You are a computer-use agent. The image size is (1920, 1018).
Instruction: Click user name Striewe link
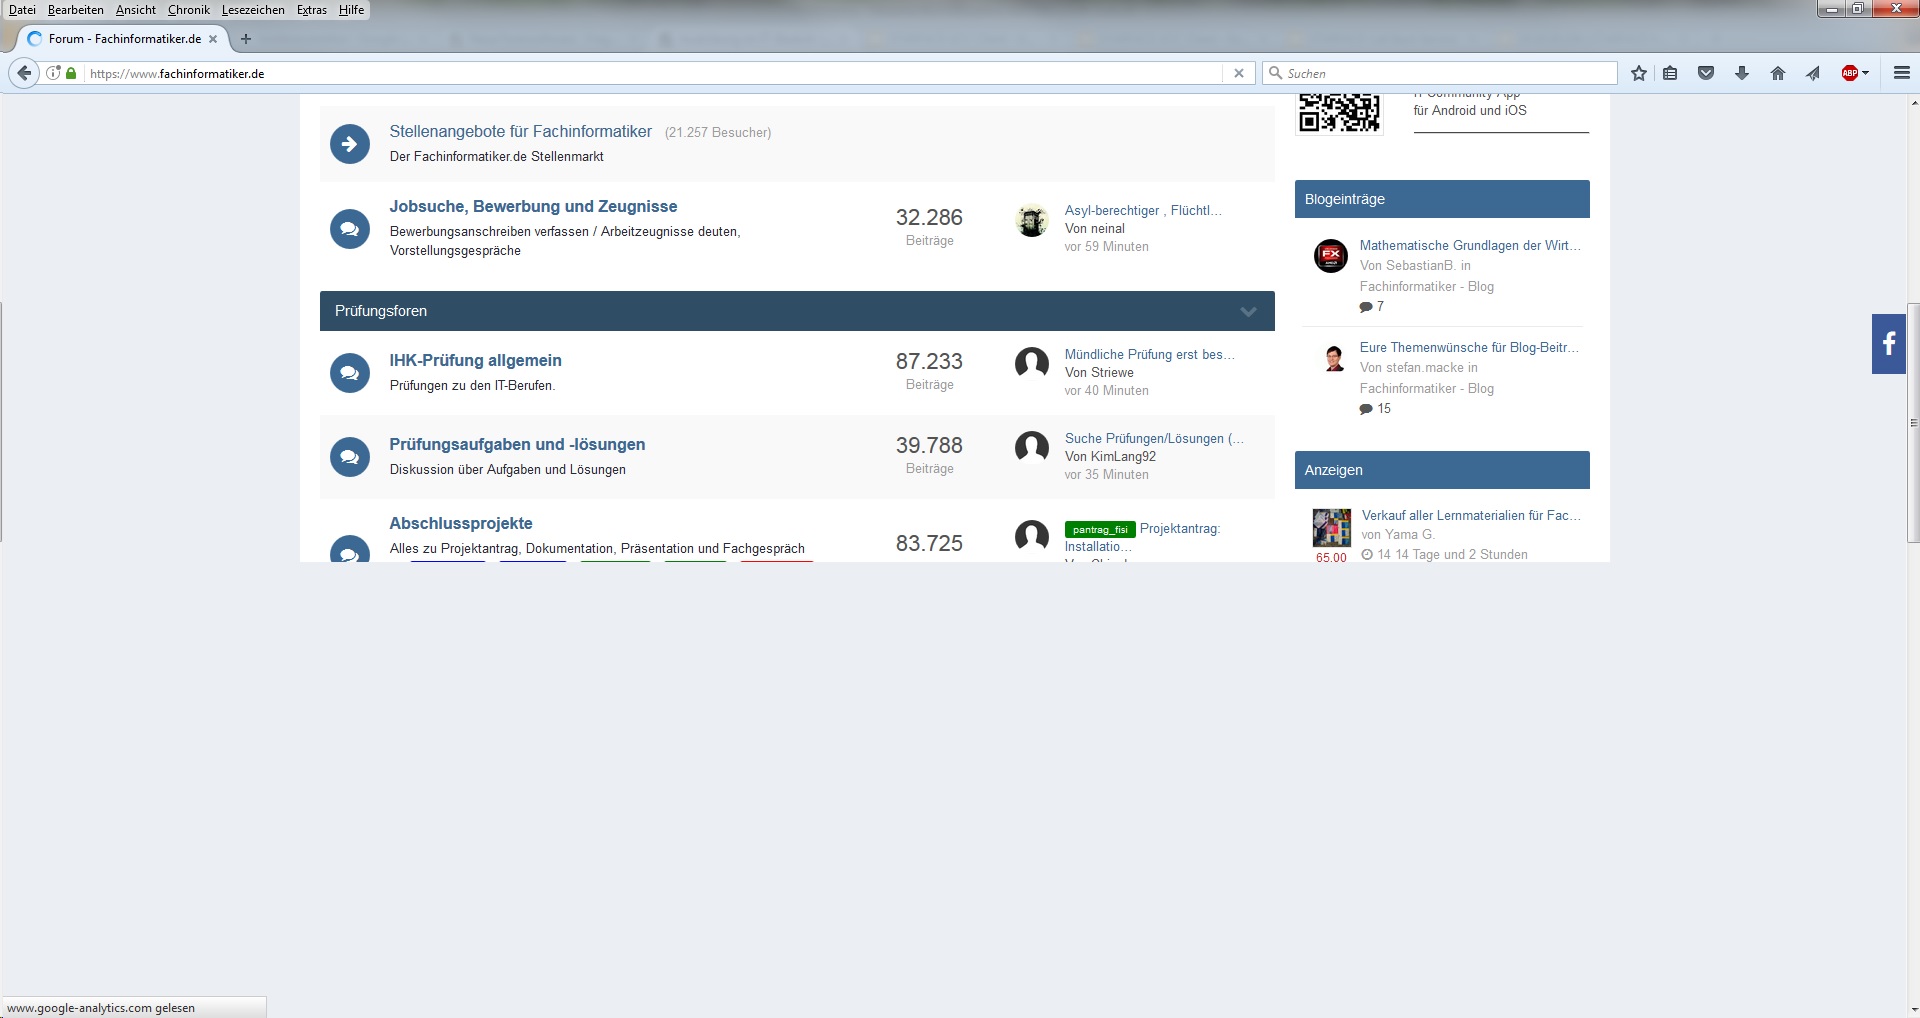click(1111, 373)
